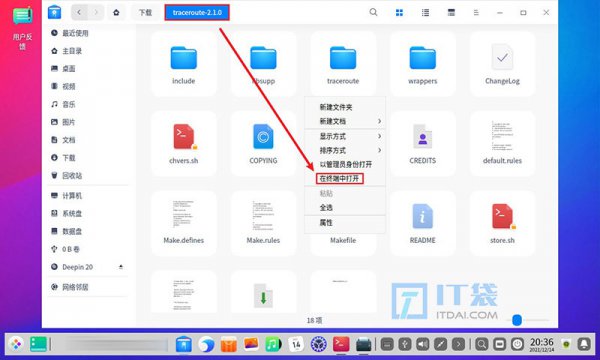Open 图片 in sidebar
The height and width of the screenshot is (360, 600).
pyautogui.click(x=88, y=122)
